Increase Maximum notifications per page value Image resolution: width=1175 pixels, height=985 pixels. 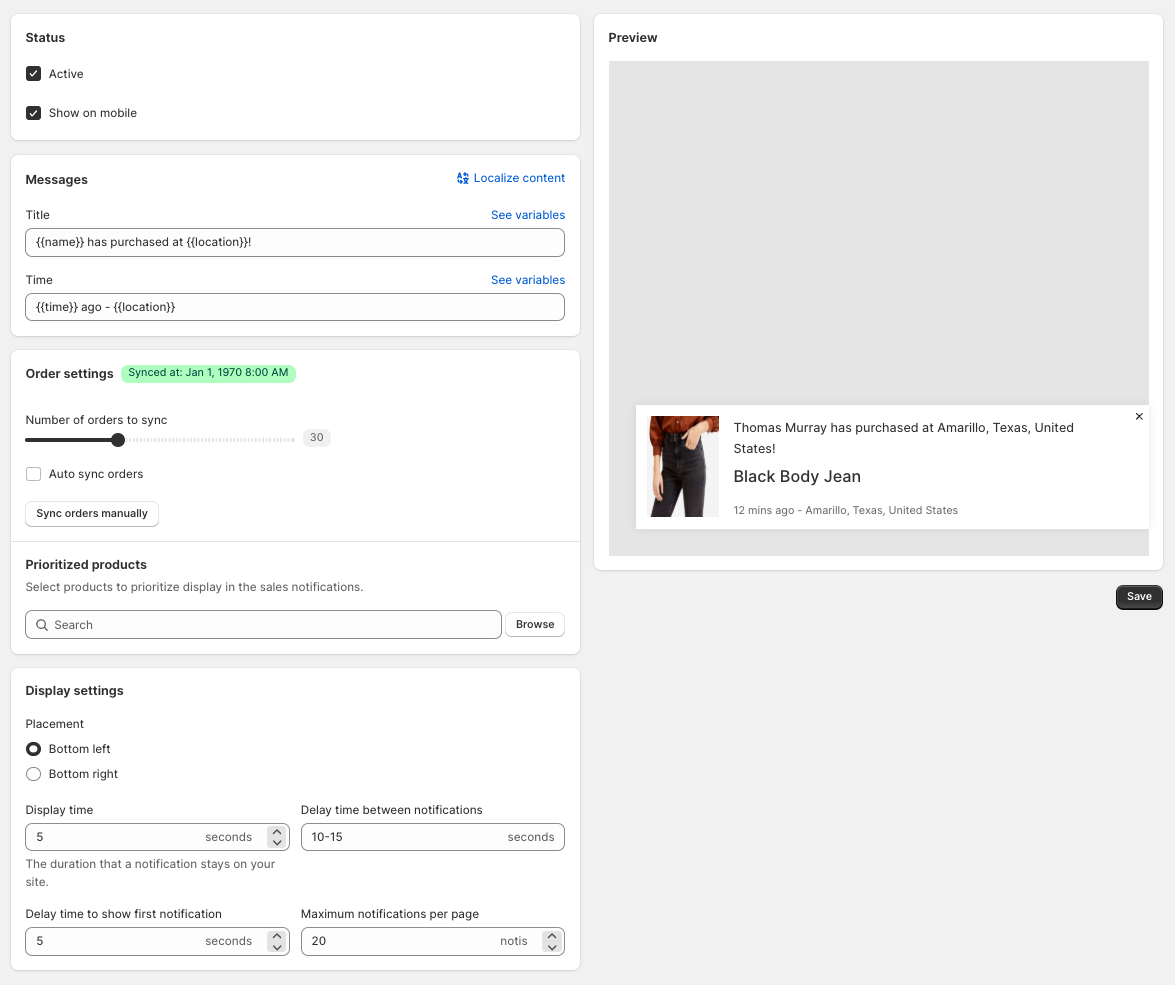click(551, 935)
